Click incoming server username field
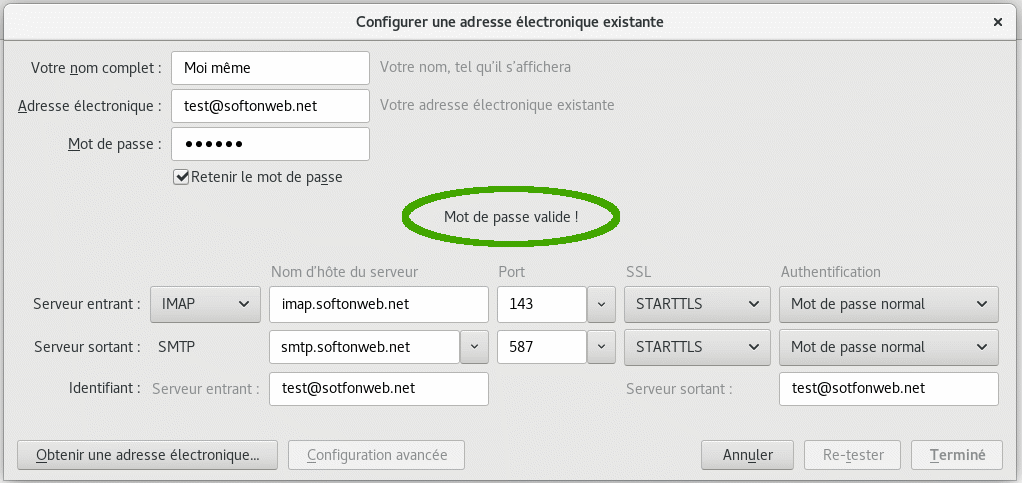The width and height of the screenshot is (1022, 483). tap(378, 389)
